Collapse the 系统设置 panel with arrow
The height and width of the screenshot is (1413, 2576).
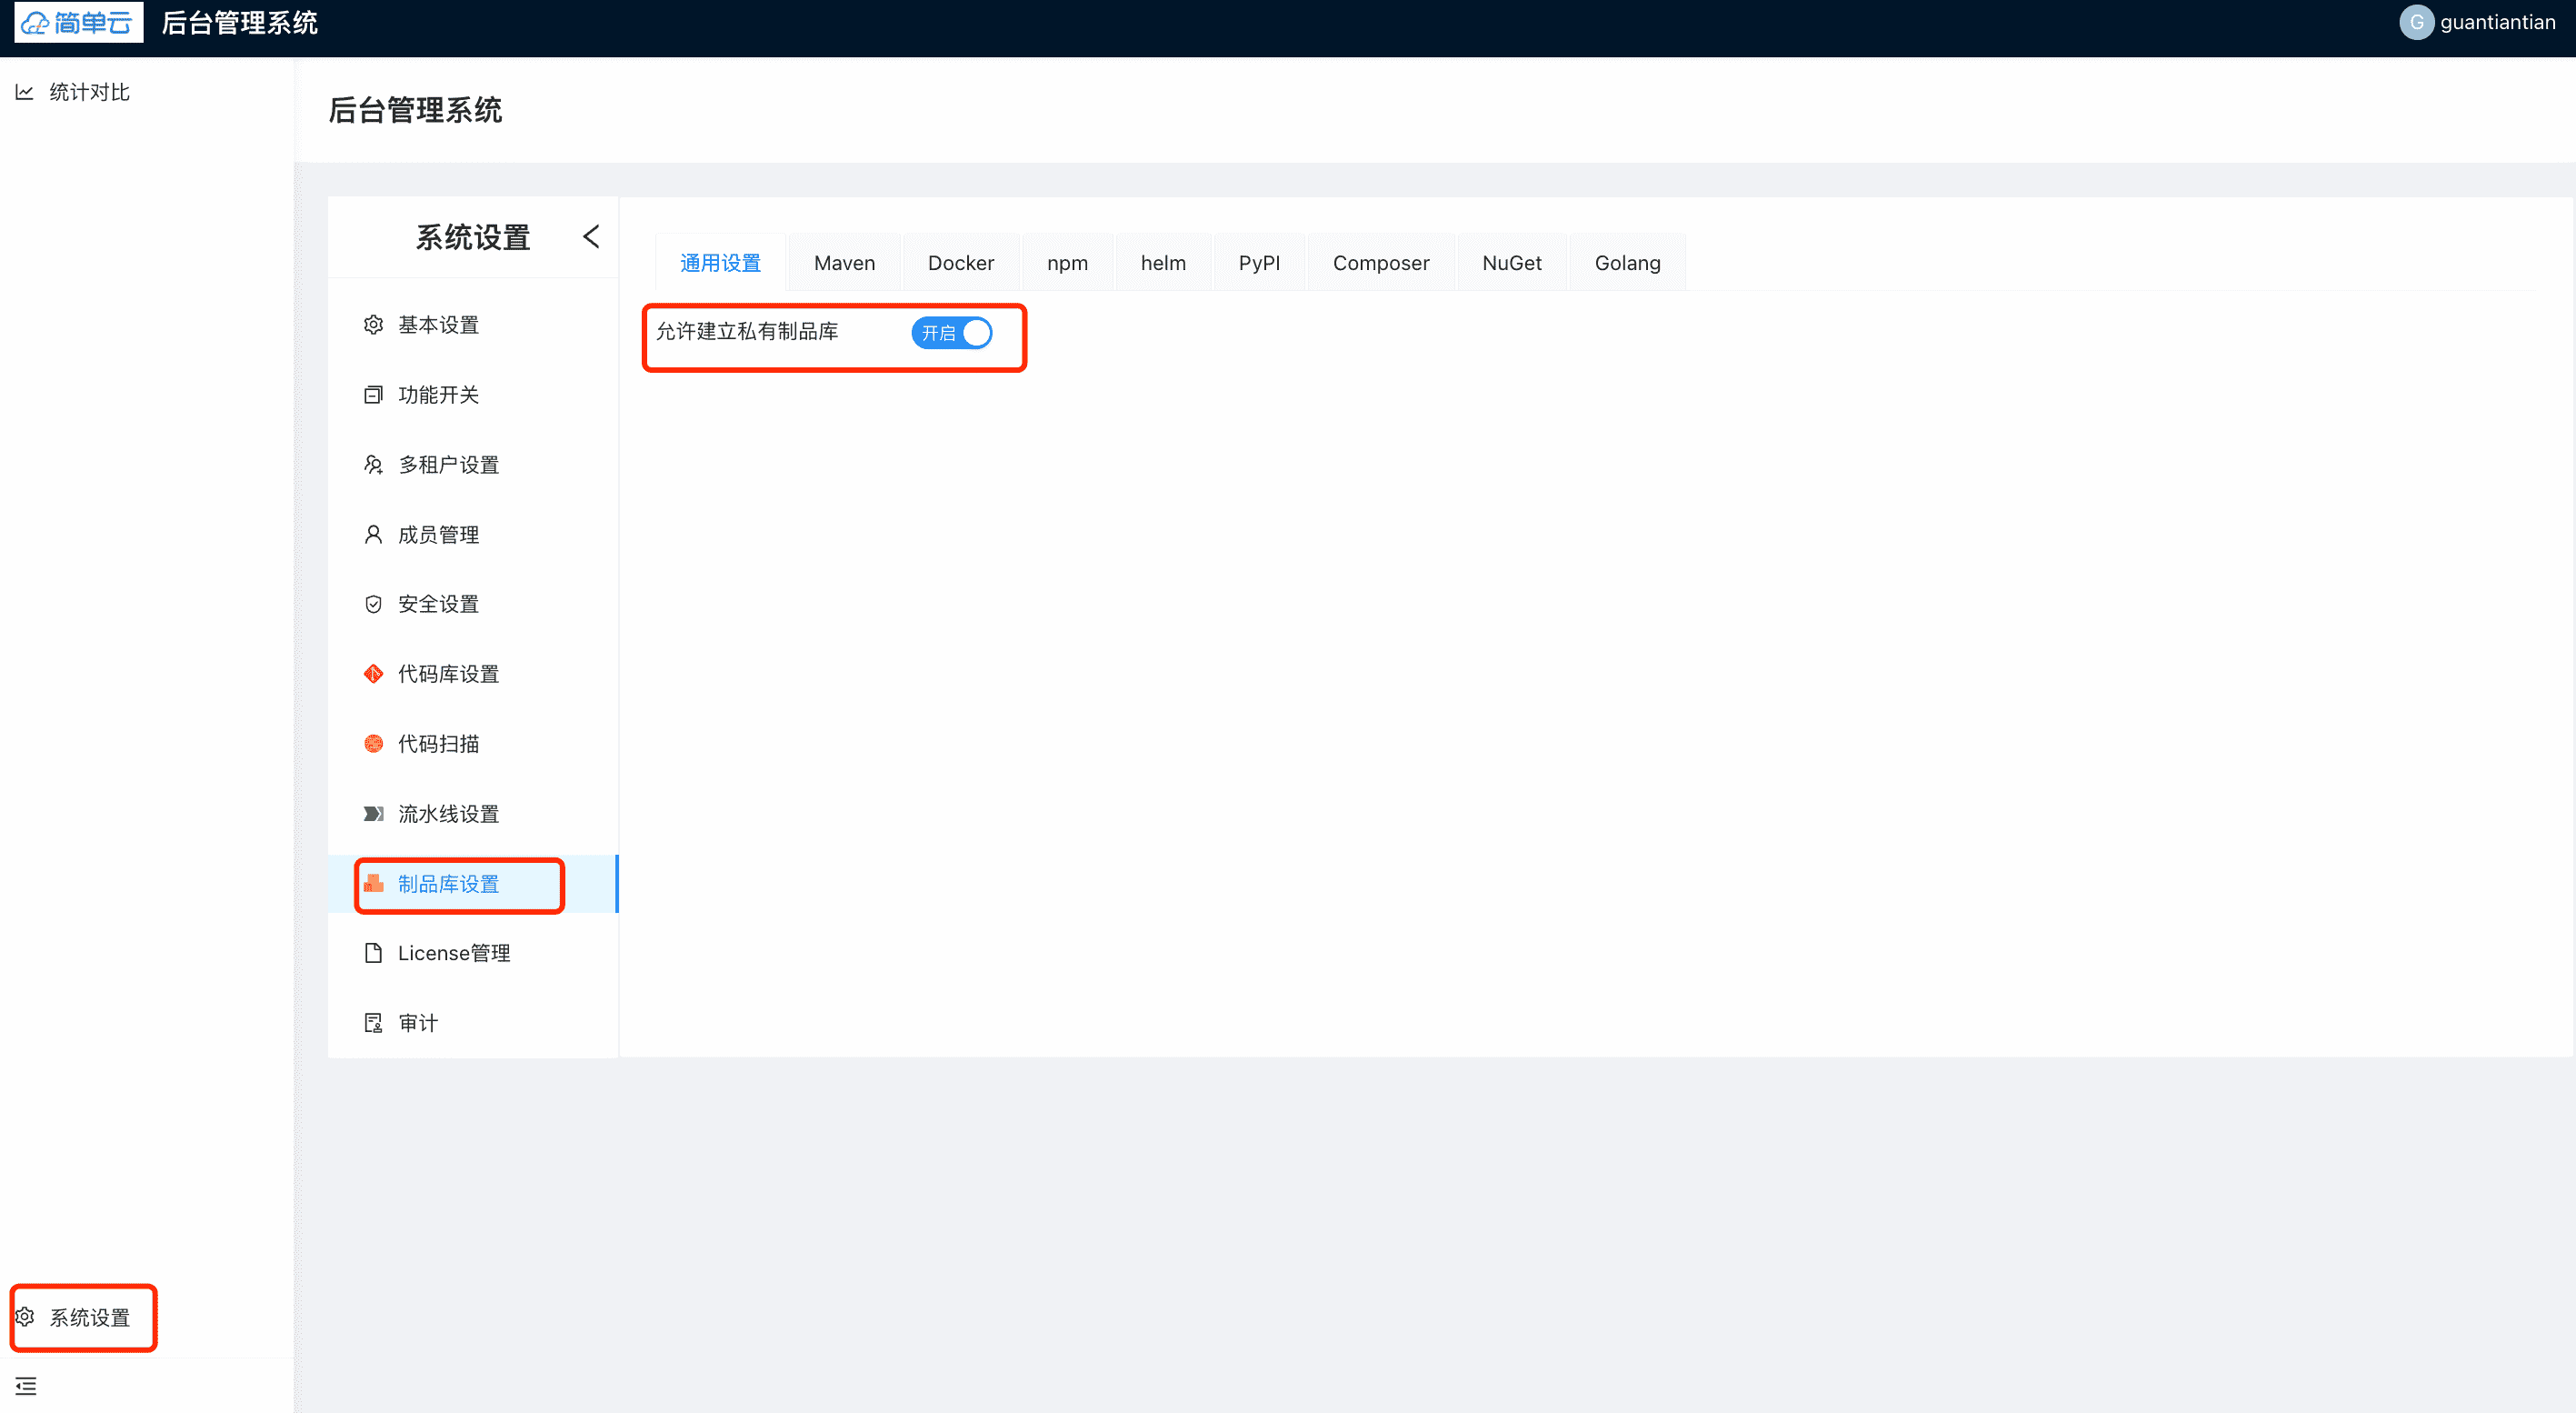(x=591, y=237)
